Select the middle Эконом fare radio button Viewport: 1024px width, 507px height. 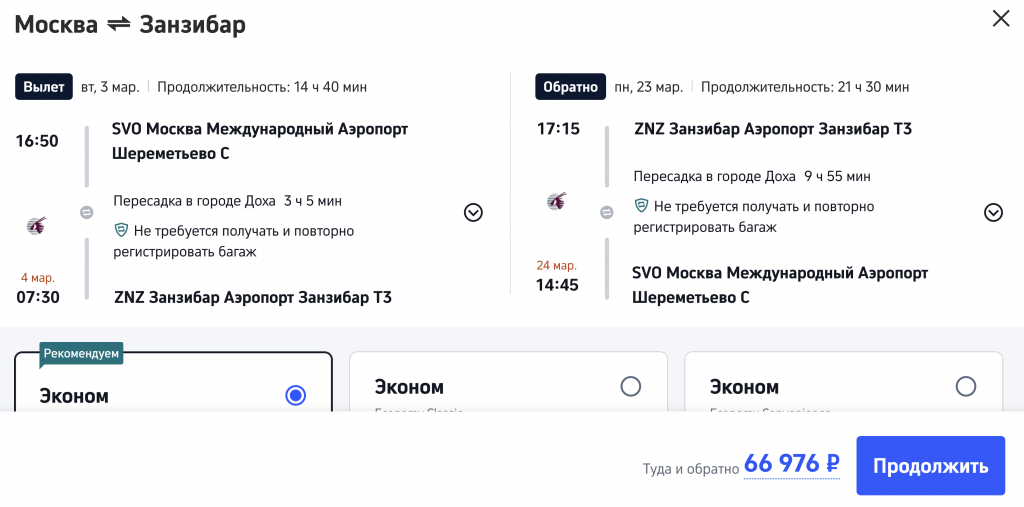click(630, 386)
